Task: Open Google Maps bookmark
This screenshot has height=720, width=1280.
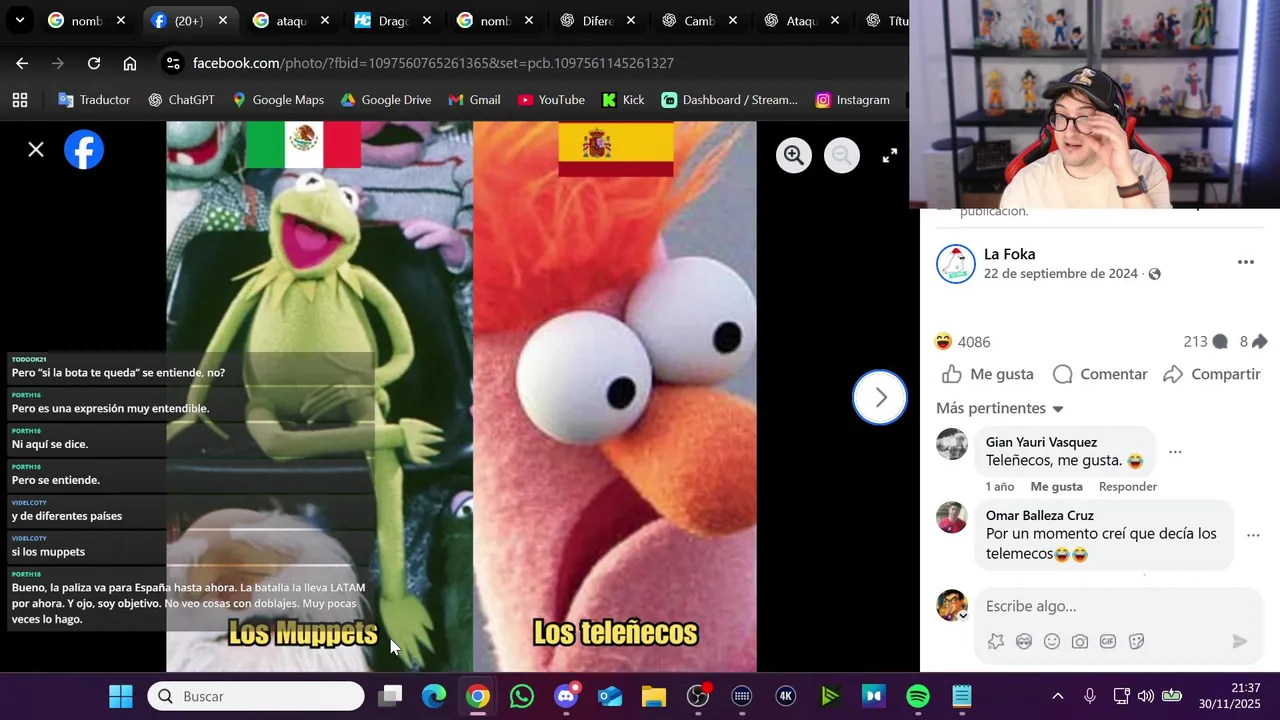Action: tap(278, 100)
